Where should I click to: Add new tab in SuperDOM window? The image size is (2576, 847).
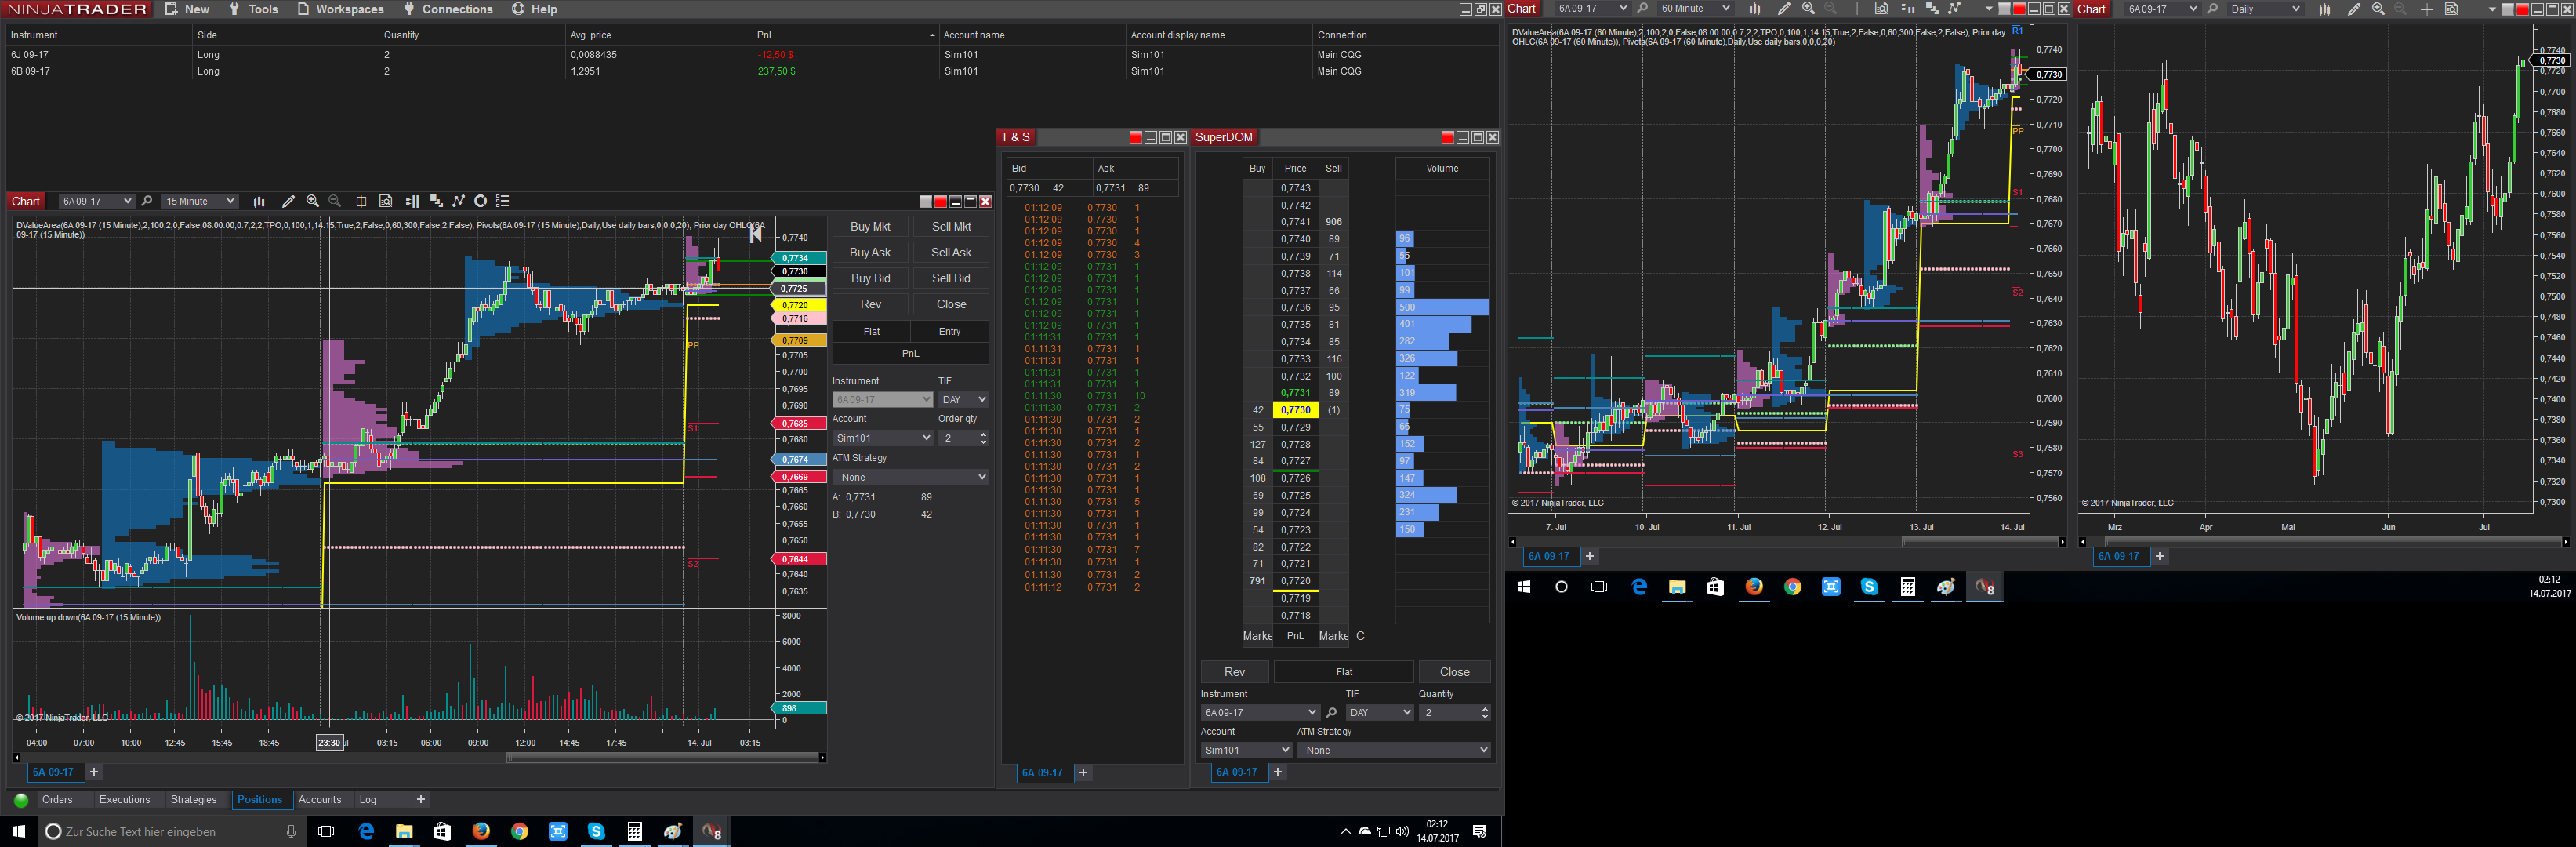[x=1277, y=772]
